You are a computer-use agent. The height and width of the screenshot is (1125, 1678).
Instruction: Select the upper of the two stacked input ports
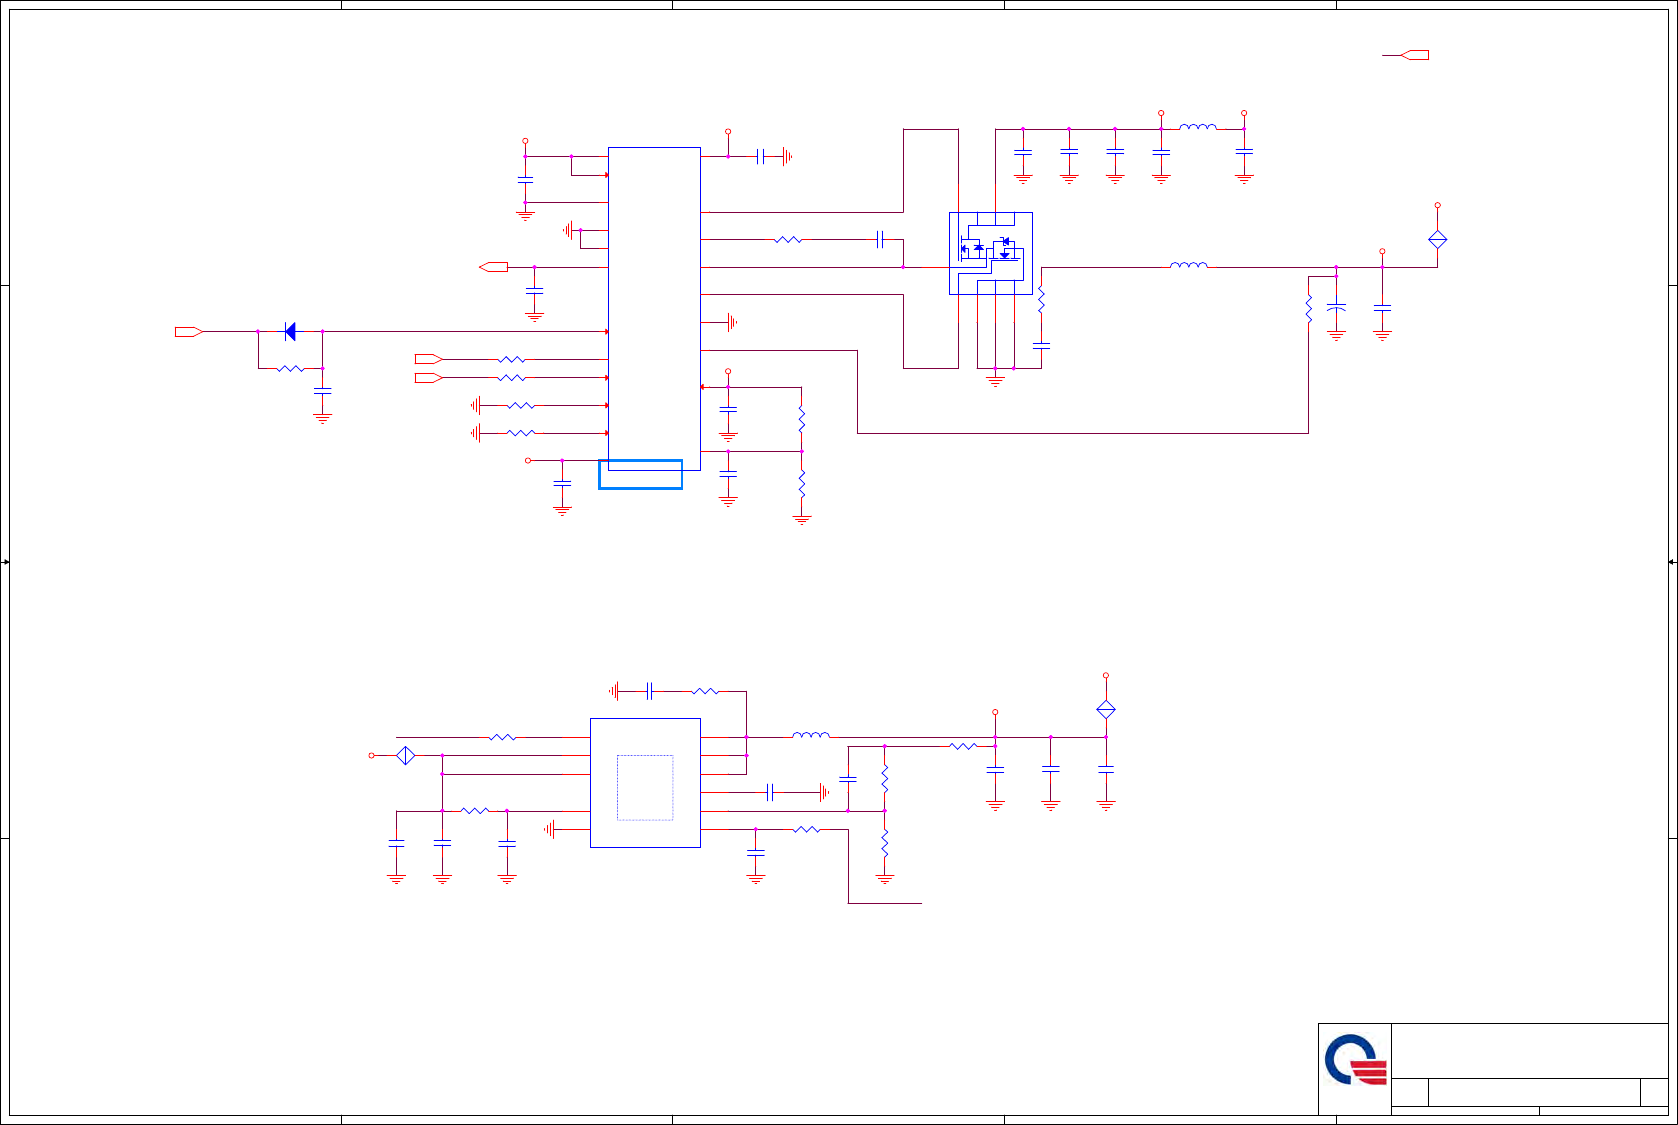(x=429, y=359)
